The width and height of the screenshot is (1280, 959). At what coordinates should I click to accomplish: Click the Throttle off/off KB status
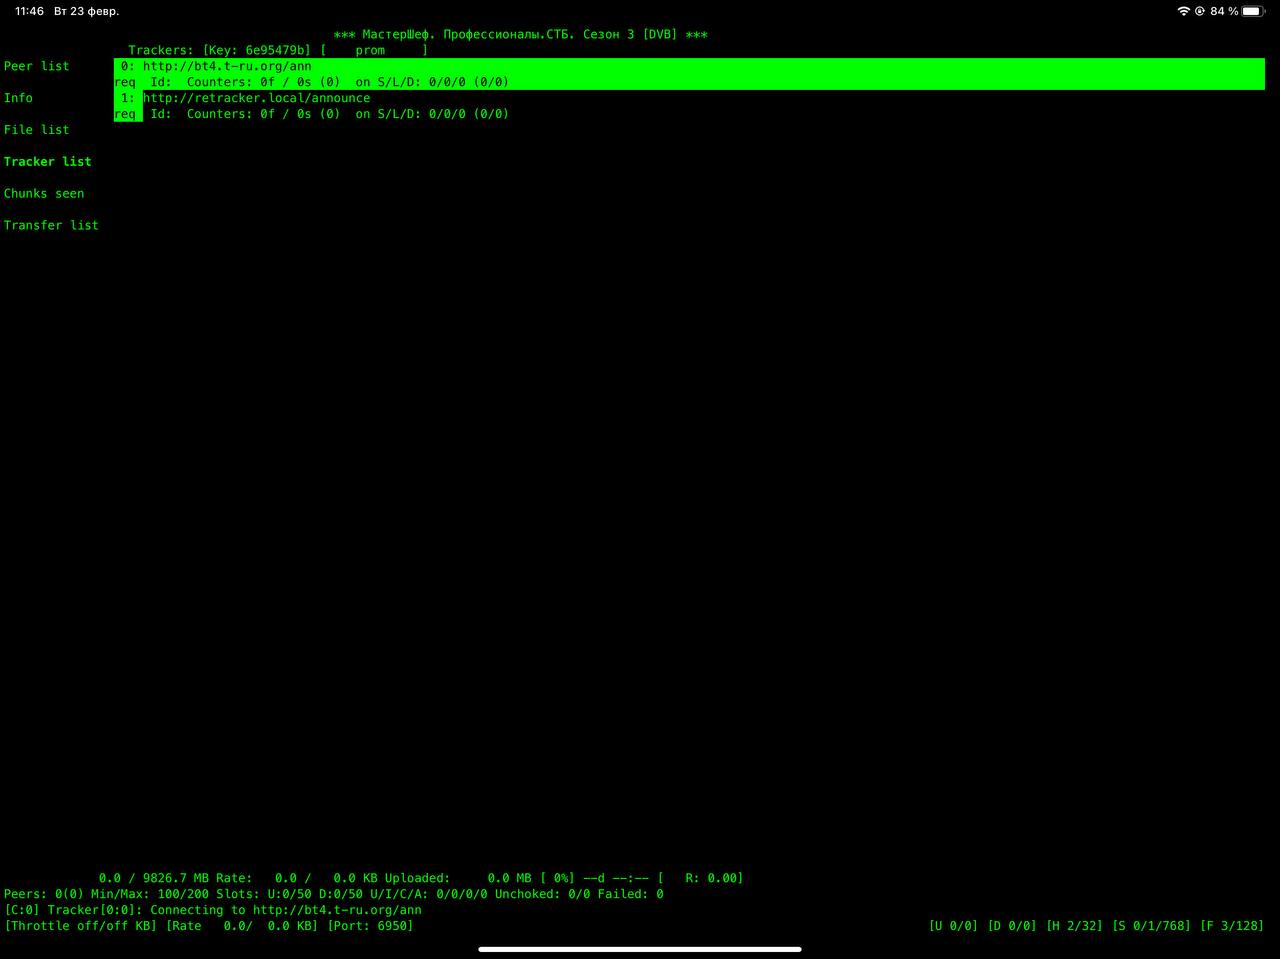tap(81, 926)
